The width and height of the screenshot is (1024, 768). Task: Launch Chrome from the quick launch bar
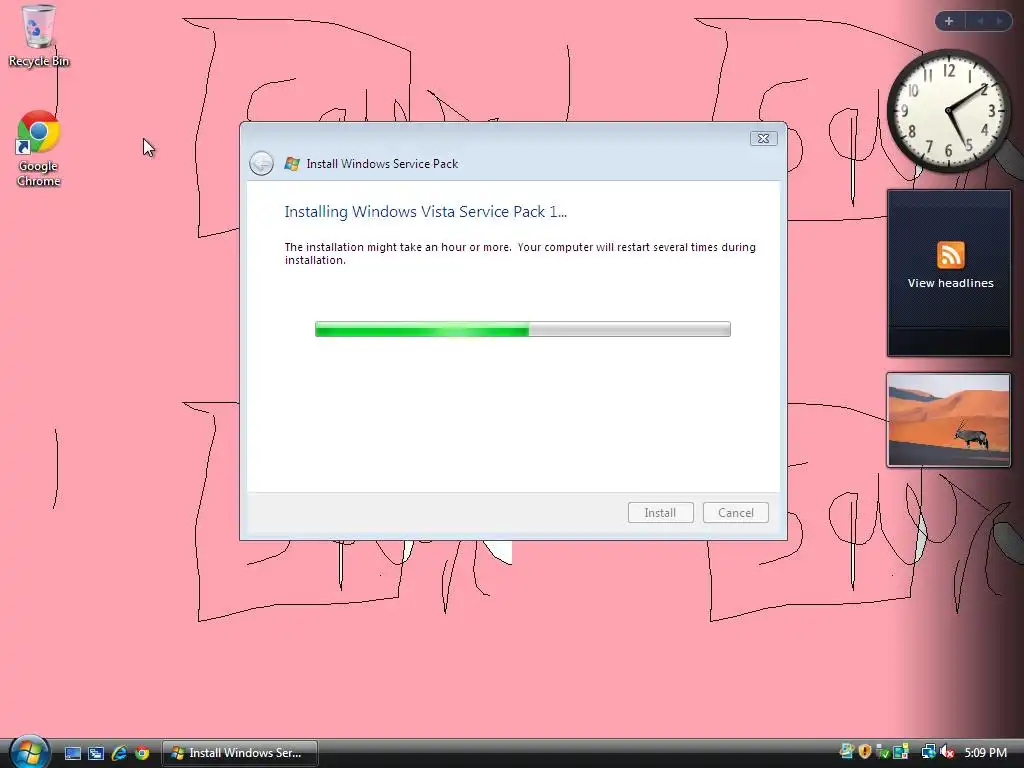point(142,753)
